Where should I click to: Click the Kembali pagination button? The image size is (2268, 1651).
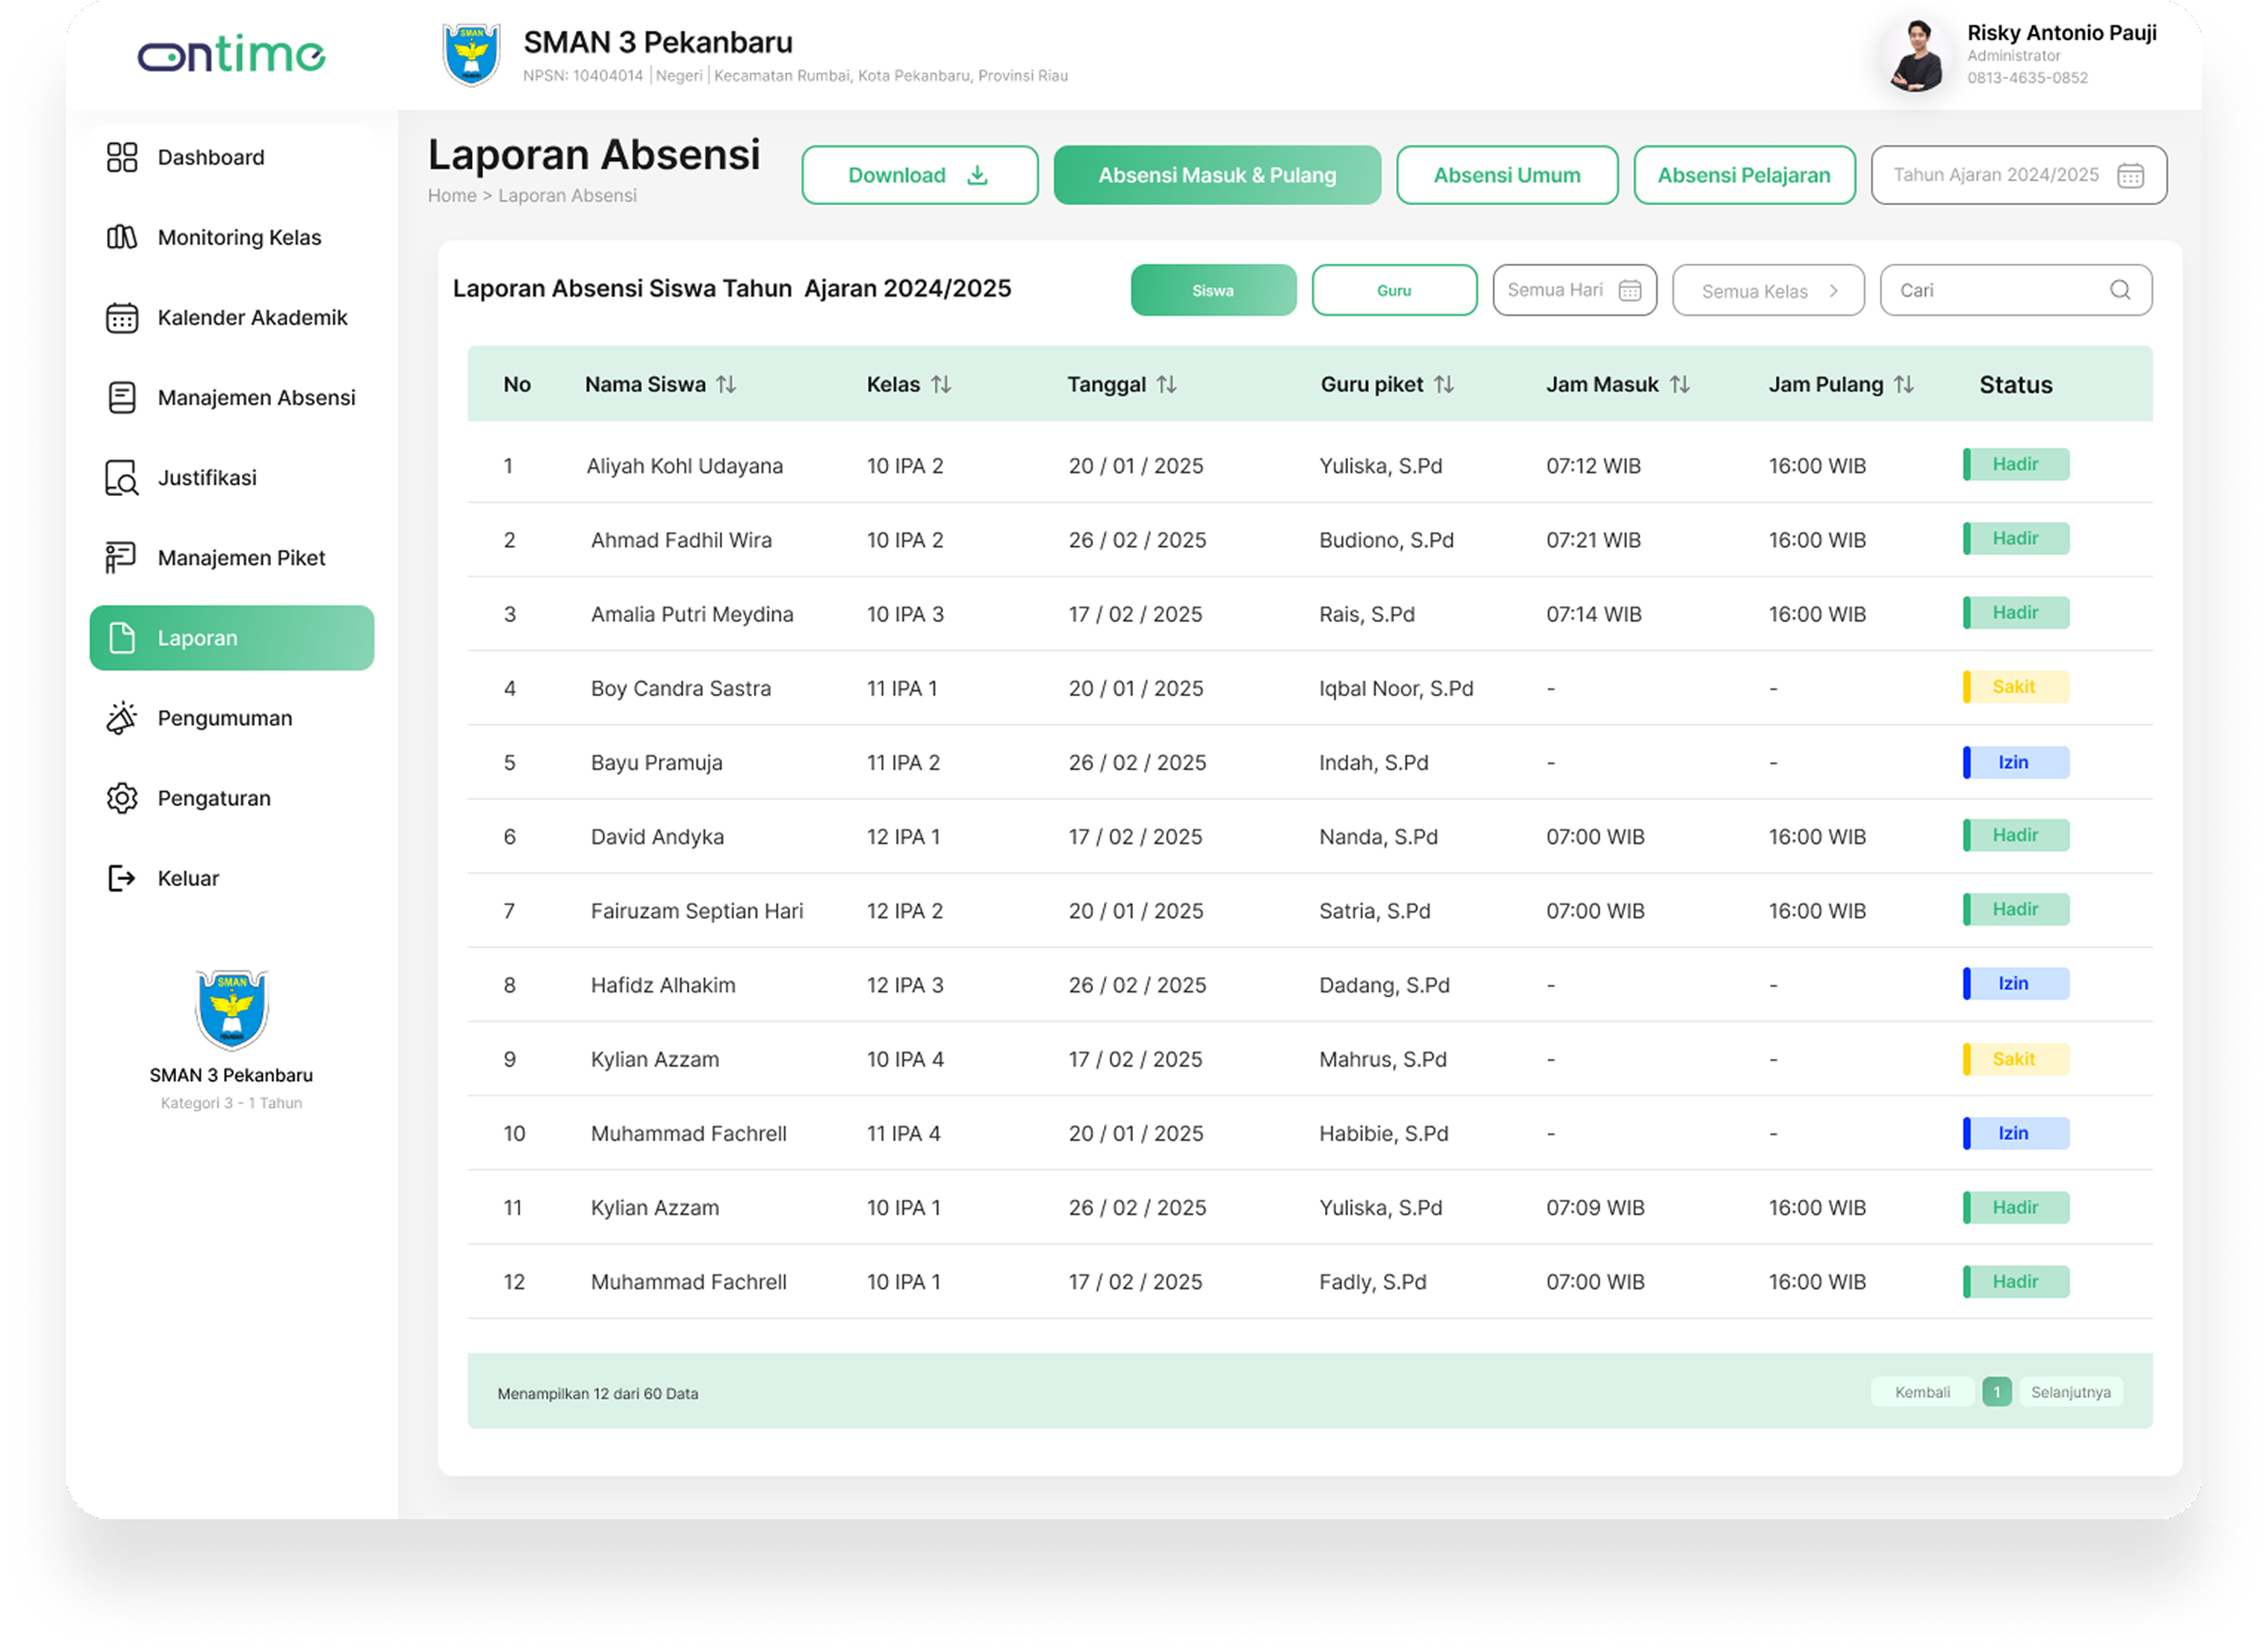(1922, 1392)
